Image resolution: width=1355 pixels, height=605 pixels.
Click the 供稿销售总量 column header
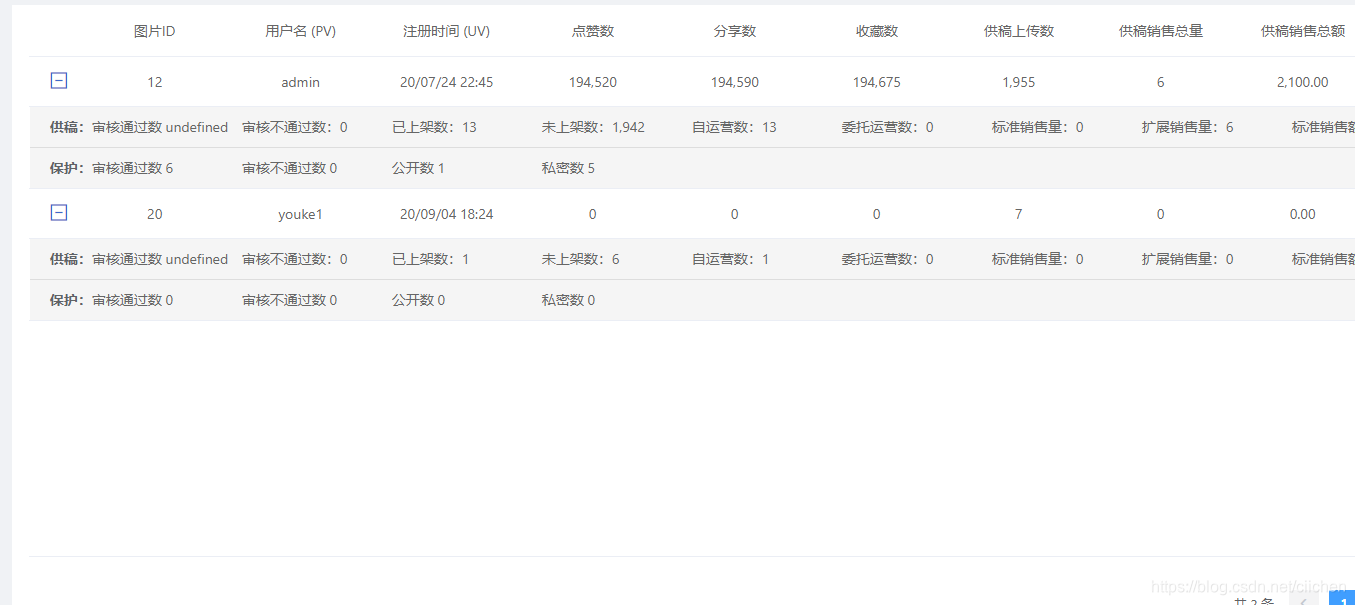point(1161,31)
